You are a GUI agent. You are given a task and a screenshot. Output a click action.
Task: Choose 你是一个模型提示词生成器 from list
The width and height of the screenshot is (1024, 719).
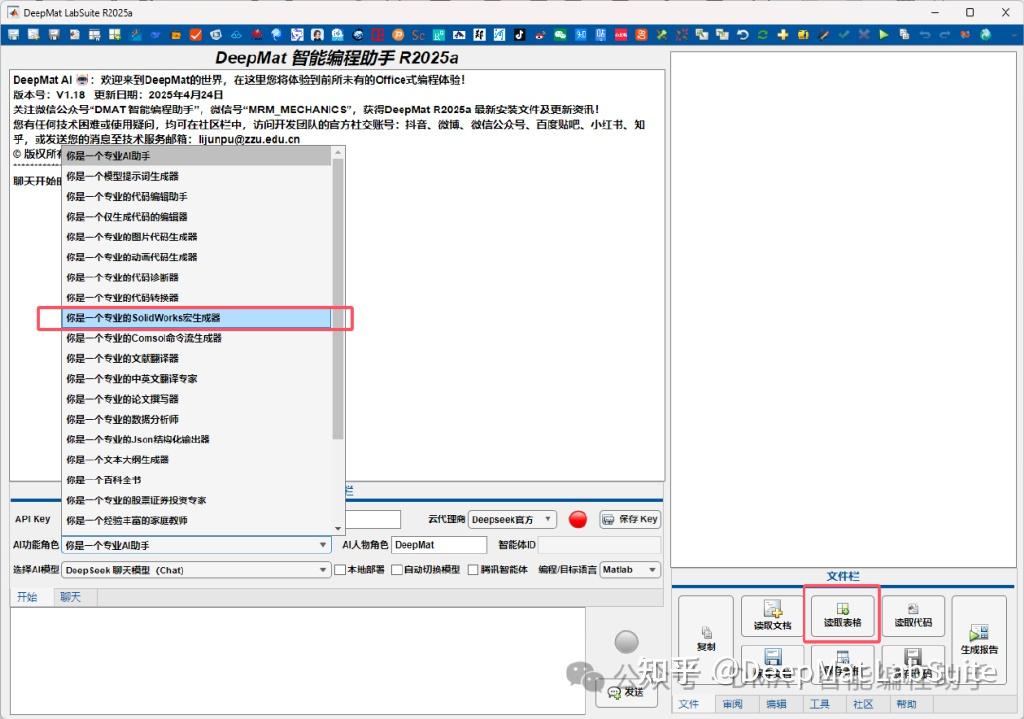pos(197,176)
